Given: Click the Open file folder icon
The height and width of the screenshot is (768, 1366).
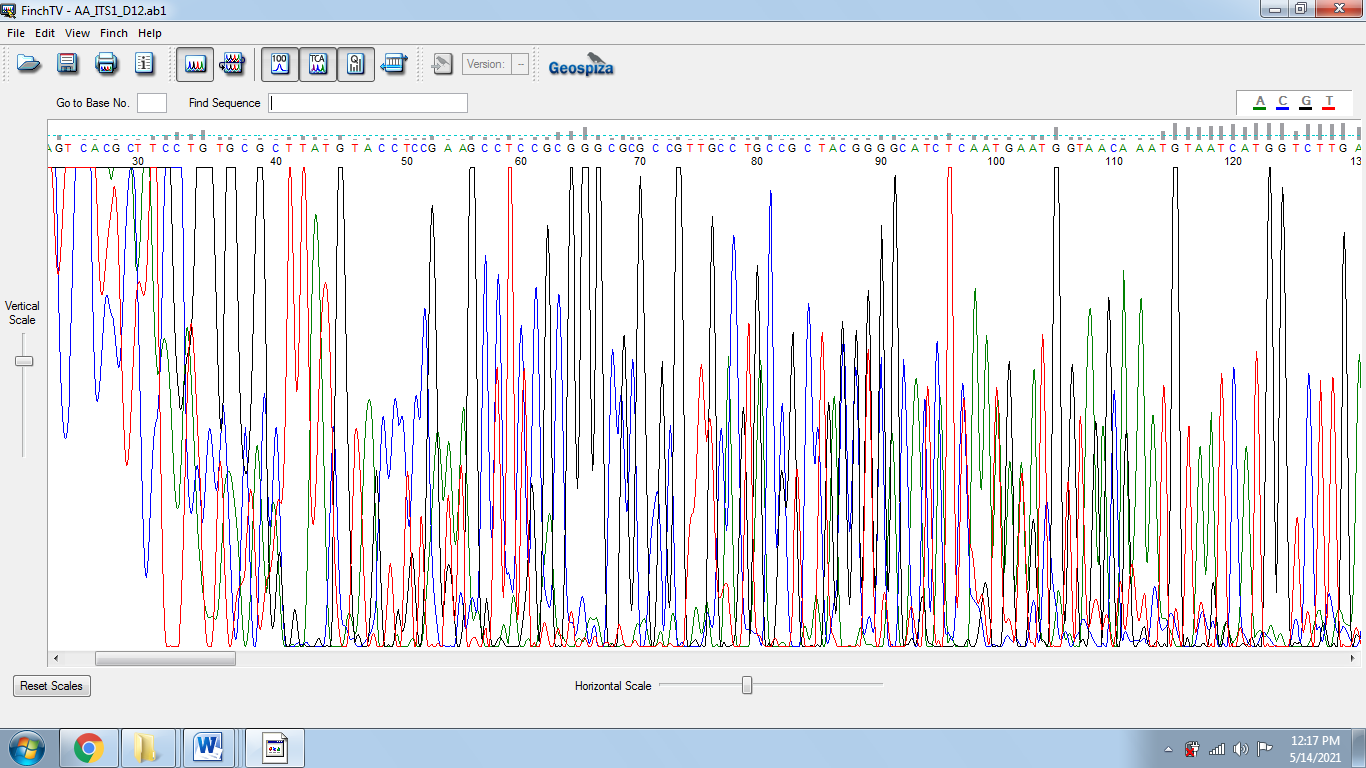Looking at the screenshot, I should [30, 64].
